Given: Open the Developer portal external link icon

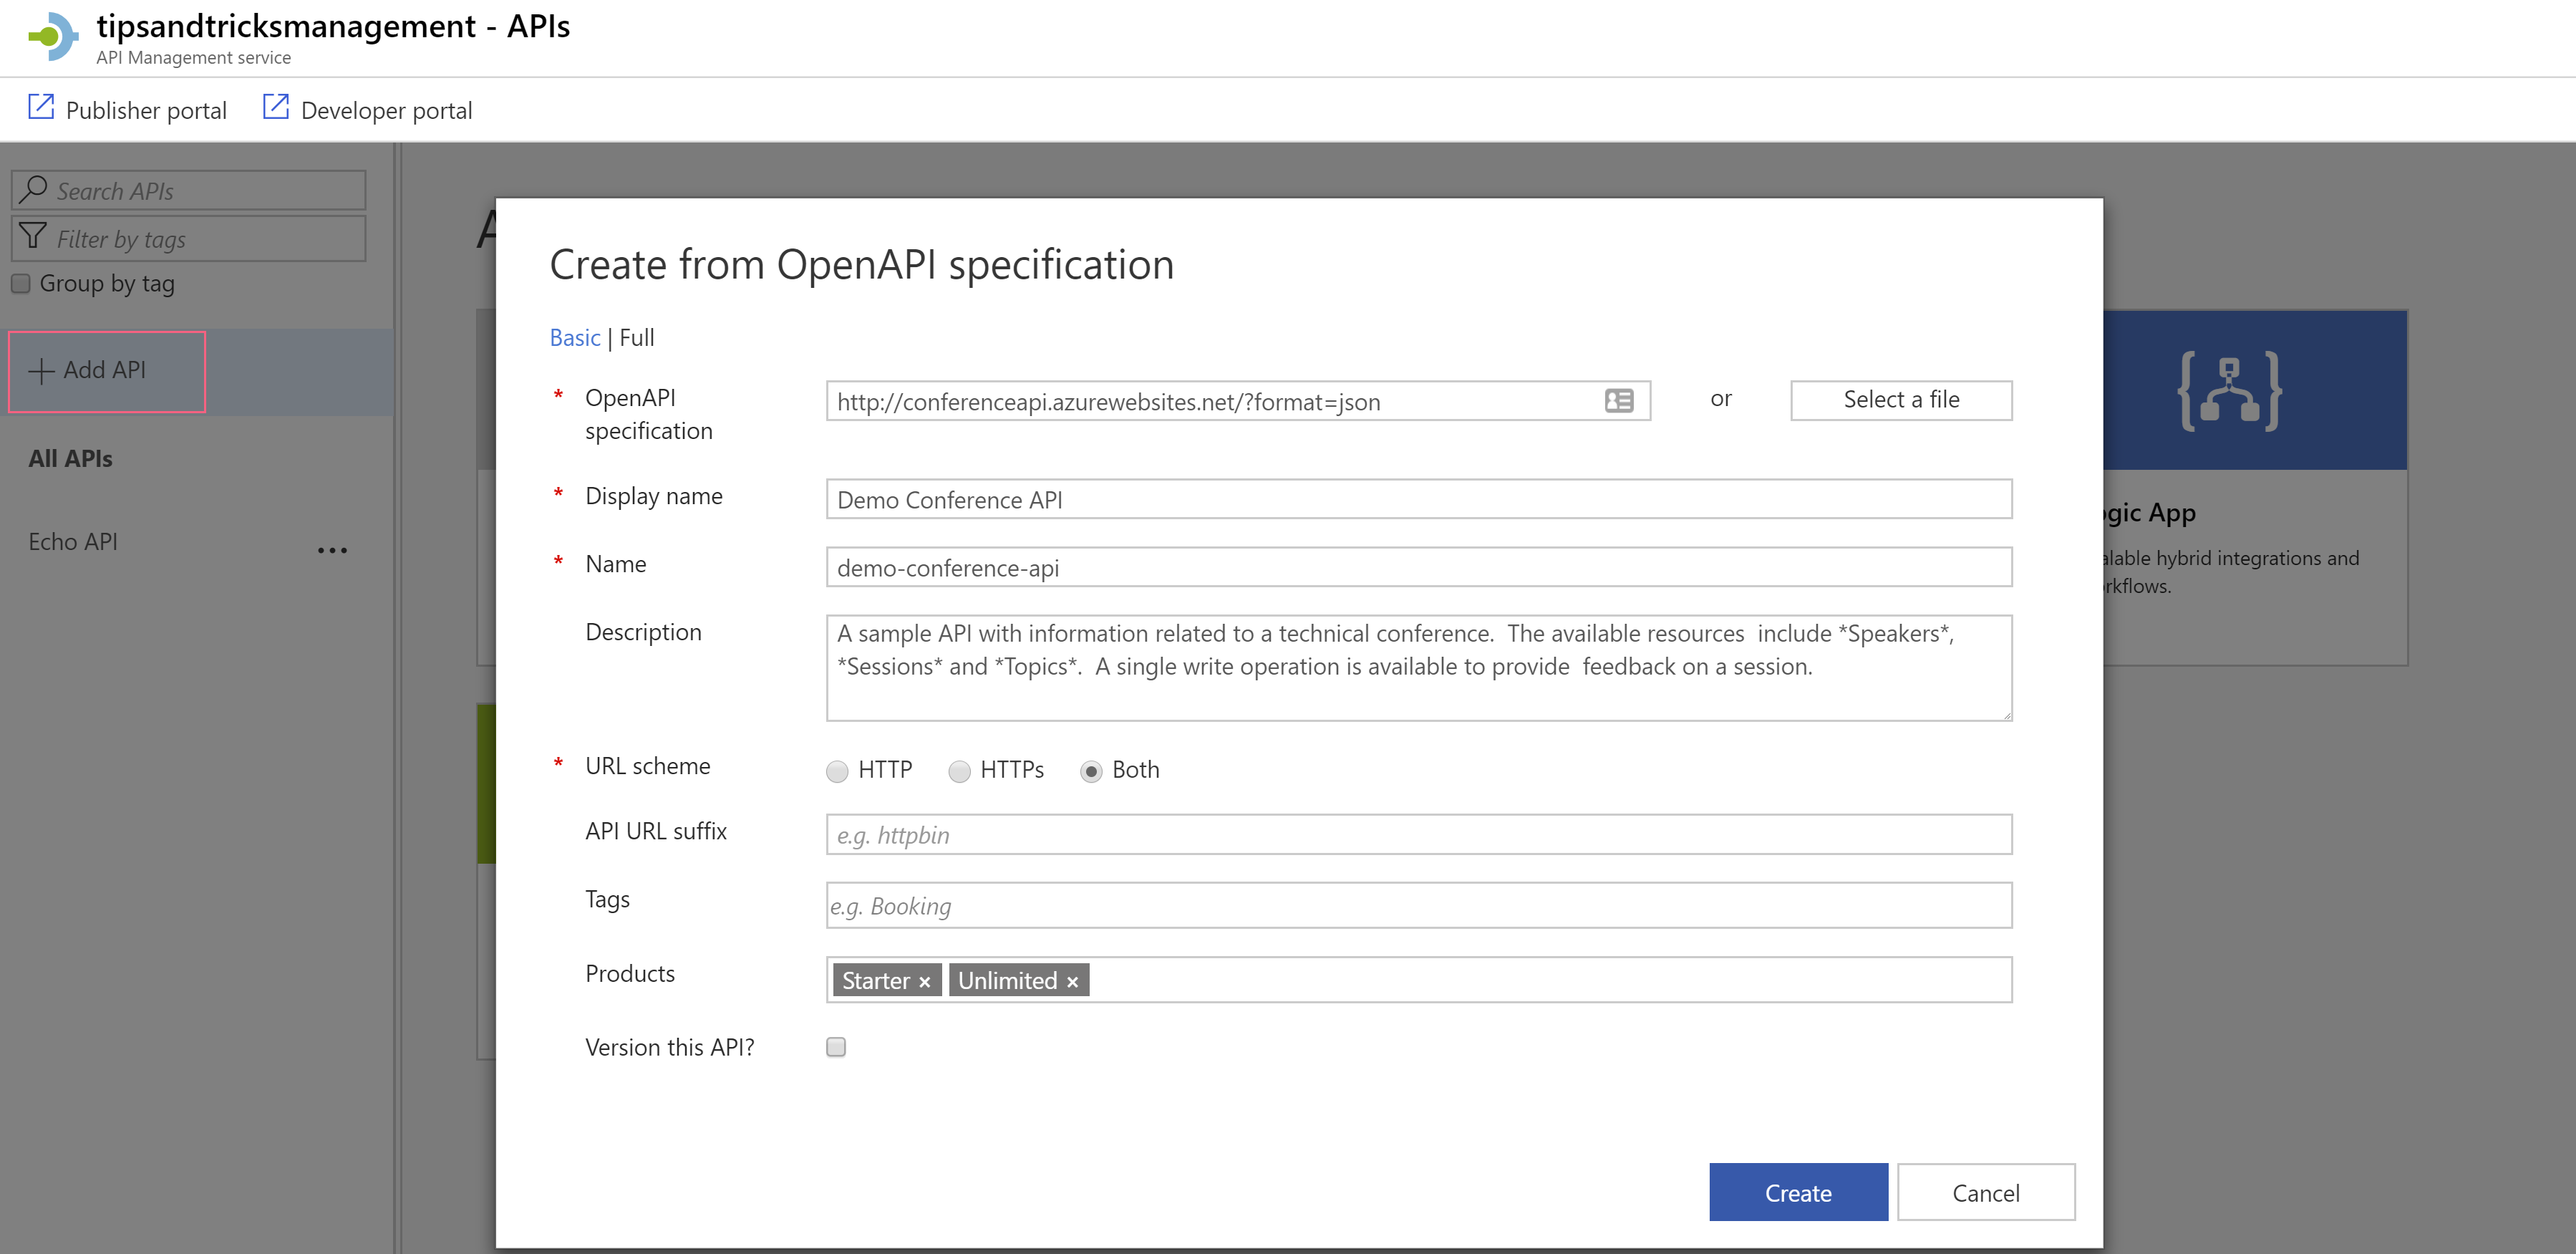Looking at the screenshot, I should [276, 108].
